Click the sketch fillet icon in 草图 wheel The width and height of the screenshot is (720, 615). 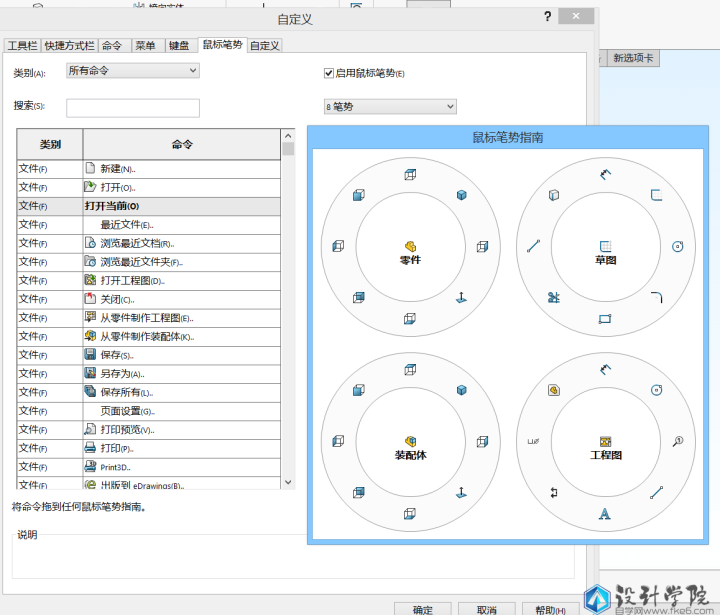pyautogui.click(x=657, y=297)
